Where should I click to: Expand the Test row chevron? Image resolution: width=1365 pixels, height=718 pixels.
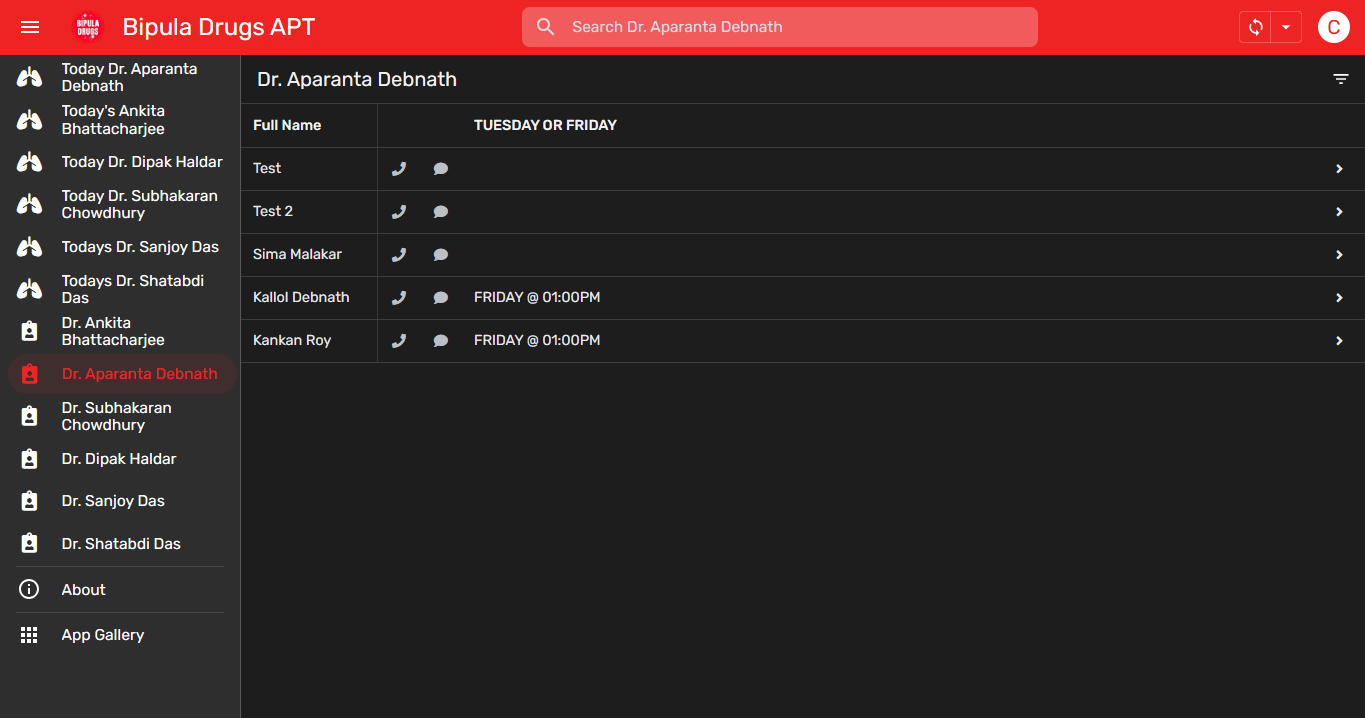point(1339,169)
